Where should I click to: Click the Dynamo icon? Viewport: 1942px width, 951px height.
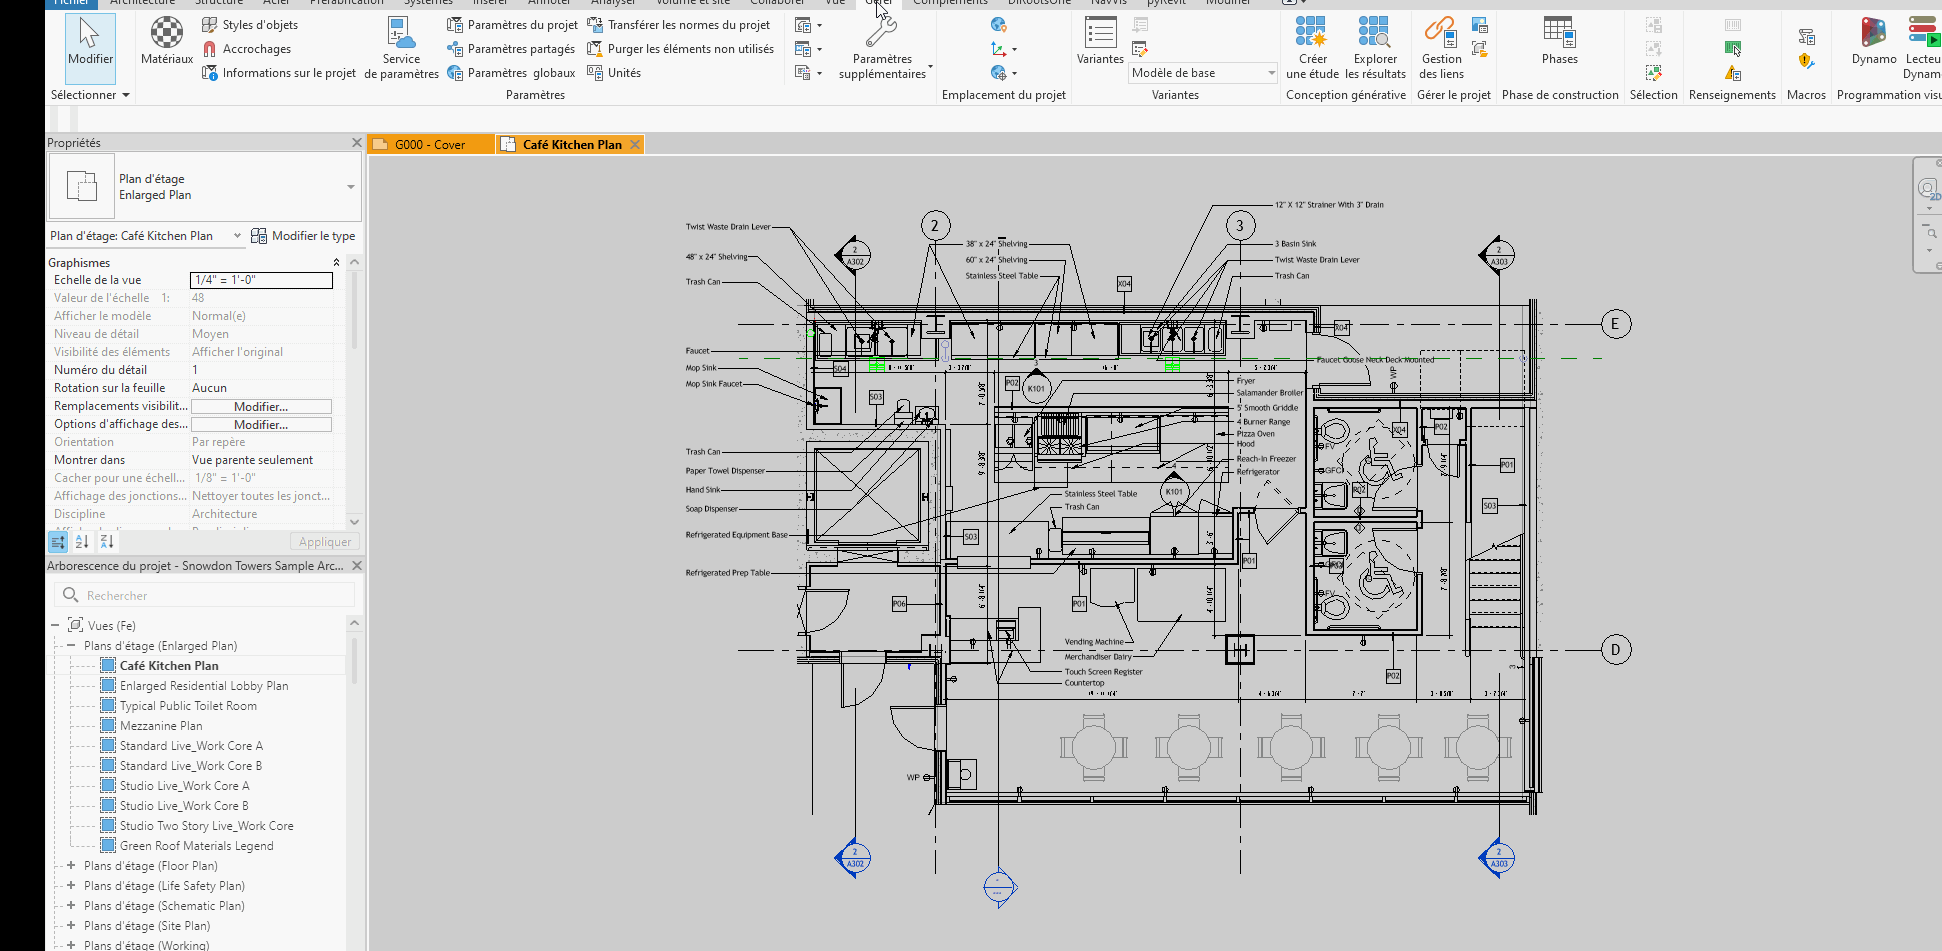(x=1873, y=41)
